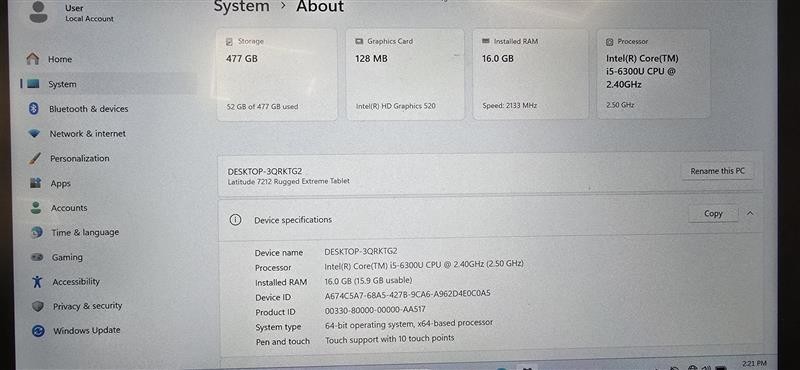This screenshot has width=800, height=370.
Task: Click the info icon beside Device specifications
Action: pos(235,220)
